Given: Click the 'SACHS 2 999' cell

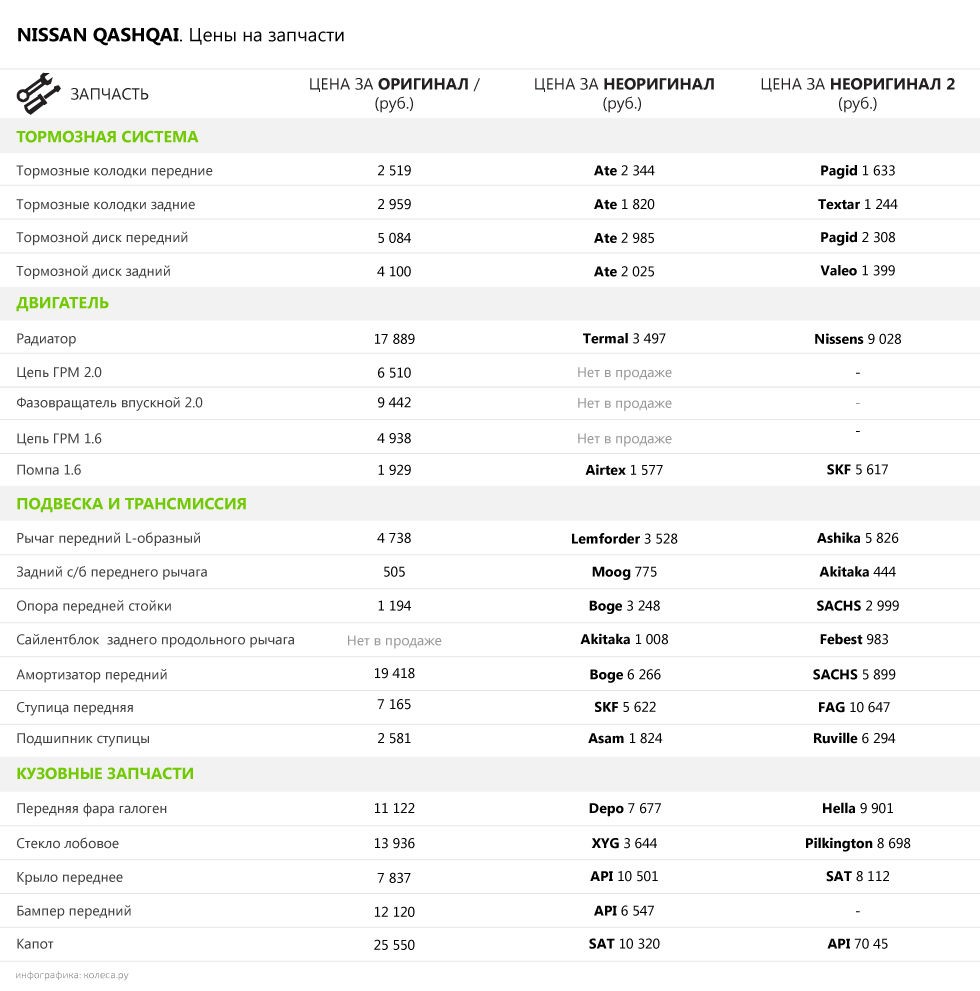Looking at the screenshot, I should 857,606.
